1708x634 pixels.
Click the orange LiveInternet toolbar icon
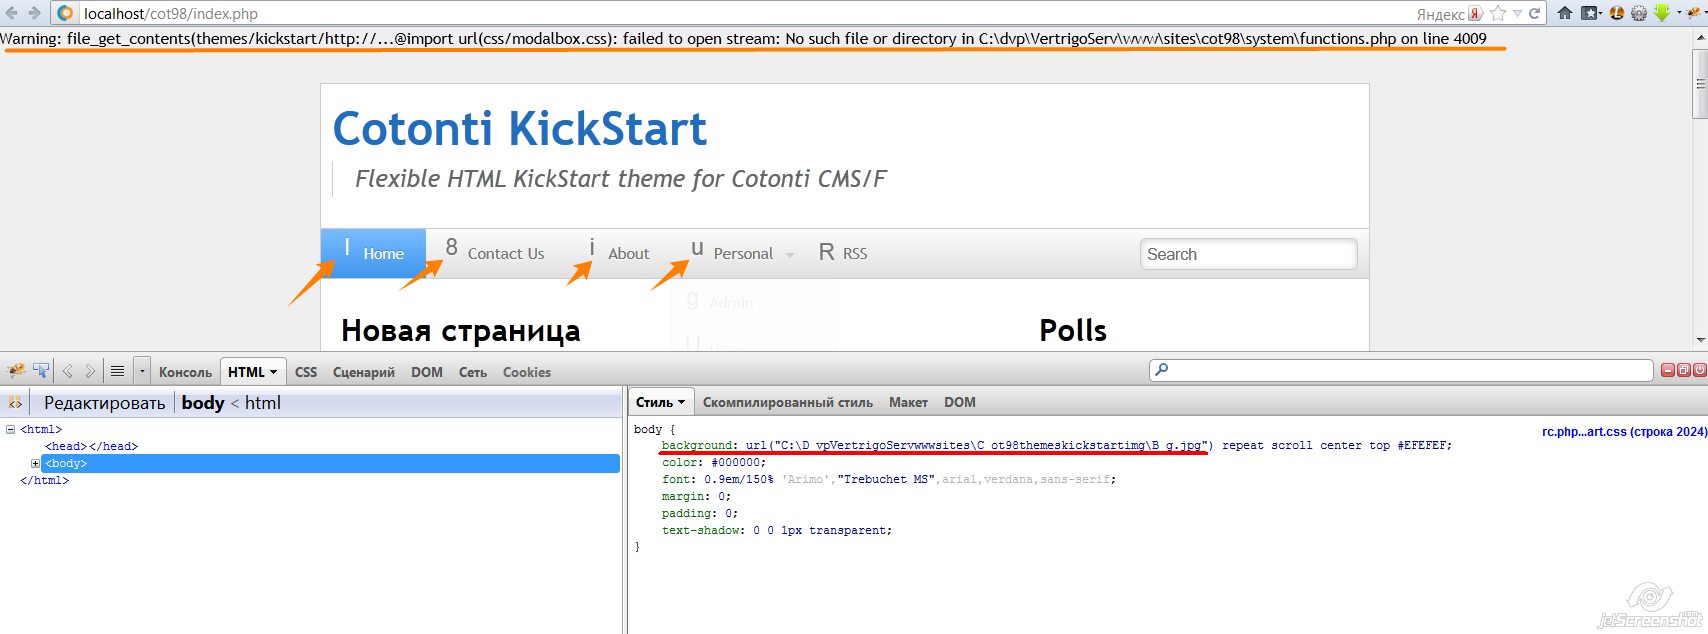click(1616, 14)
